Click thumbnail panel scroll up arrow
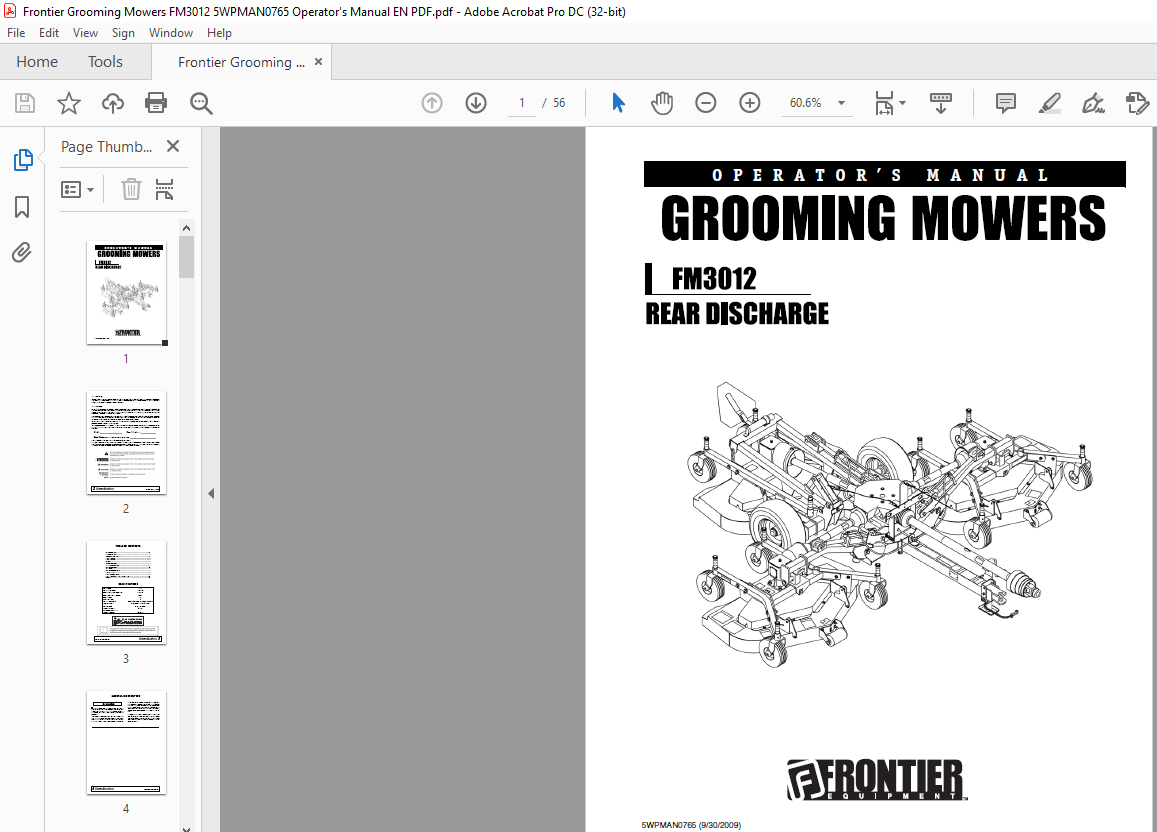Screen dimensions: 1157x832 click(x=186, y=228)
